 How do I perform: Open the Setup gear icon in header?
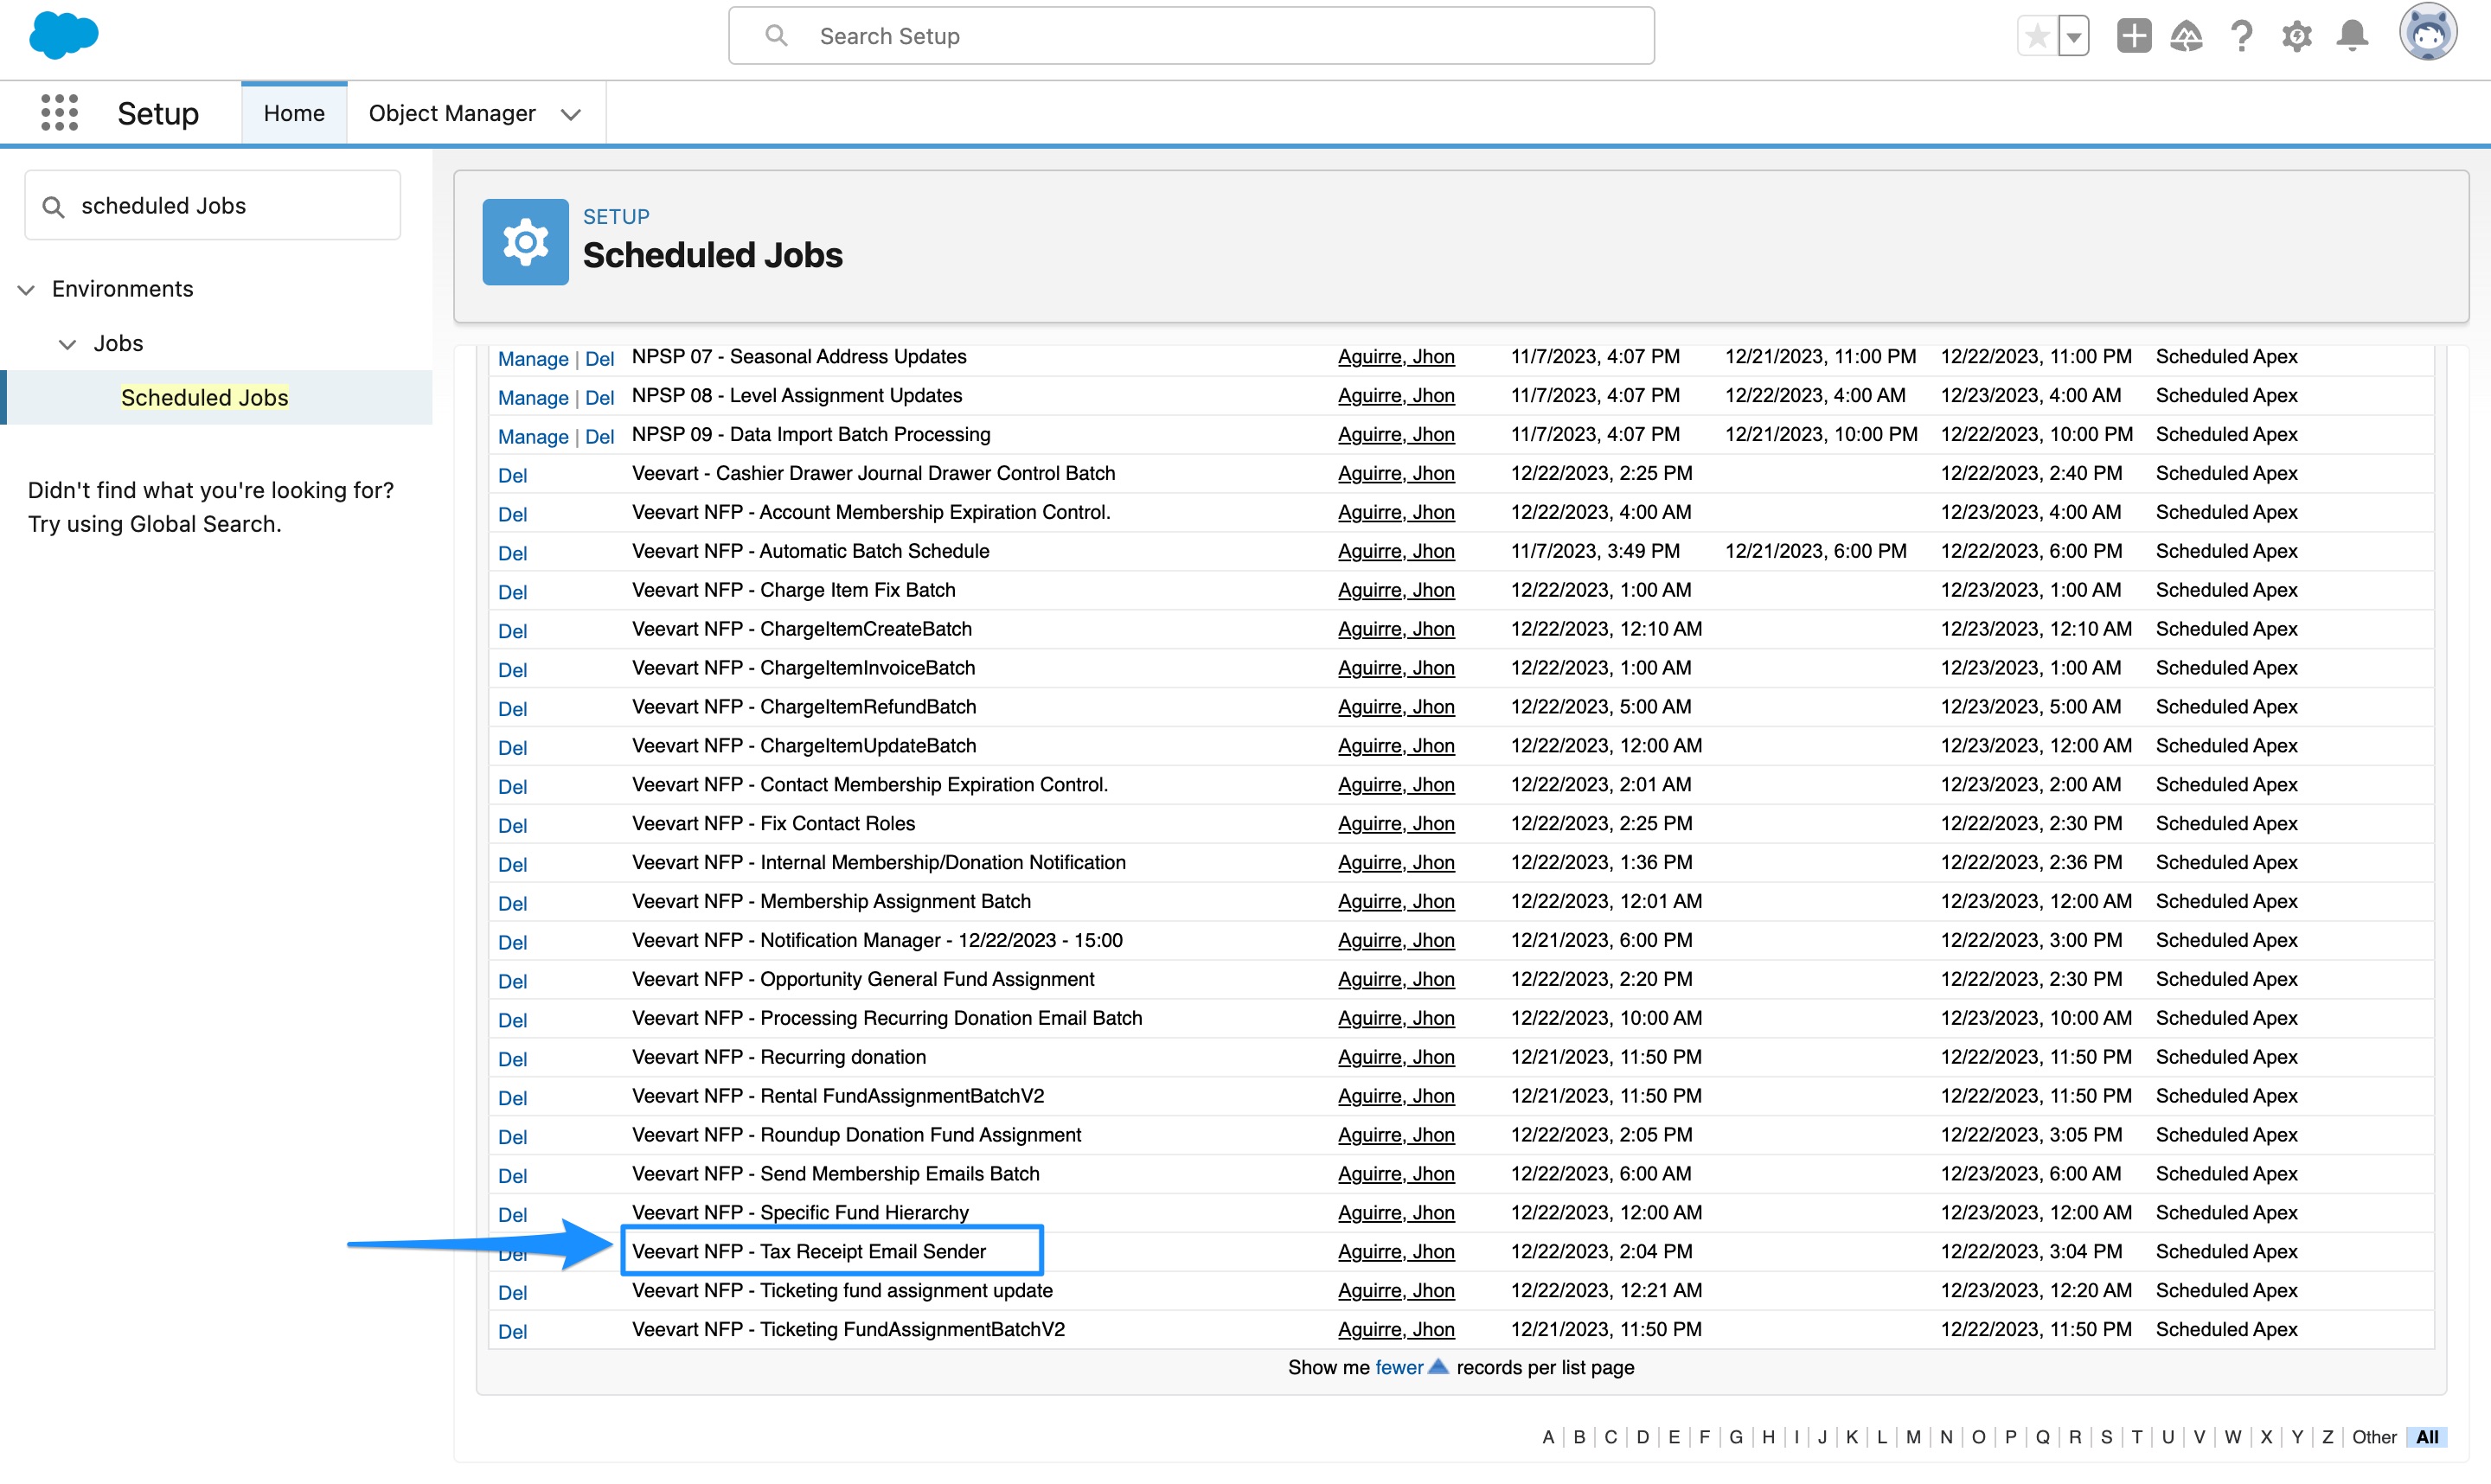tap(2296, 36)
